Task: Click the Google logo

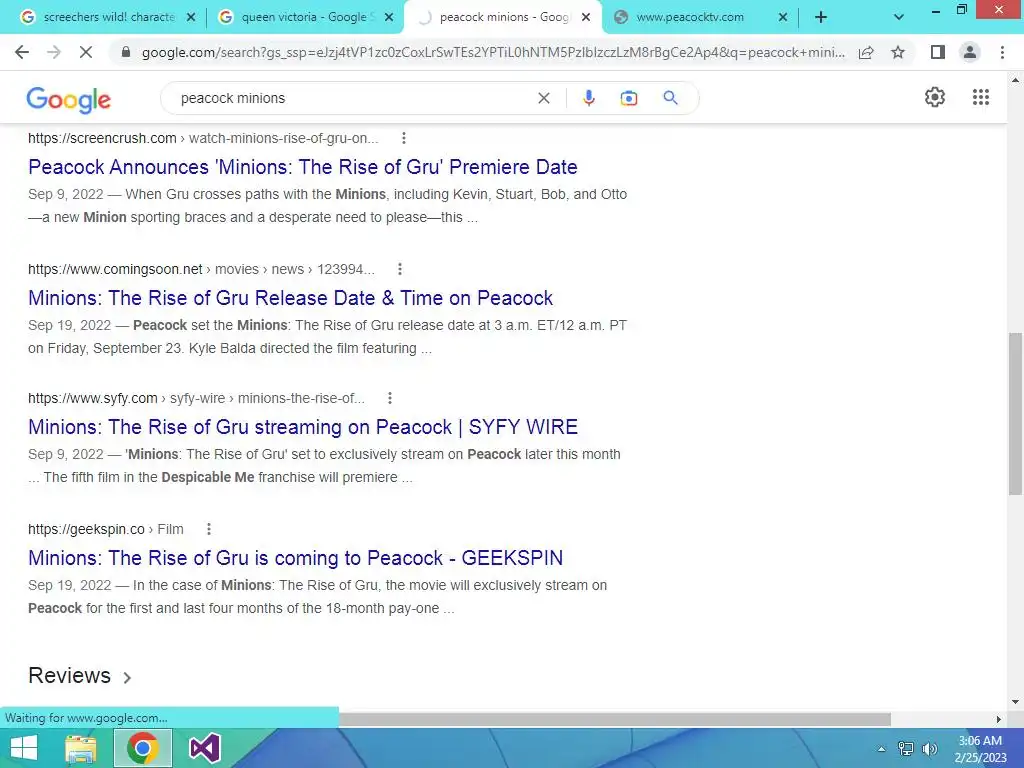Action: 69,99
